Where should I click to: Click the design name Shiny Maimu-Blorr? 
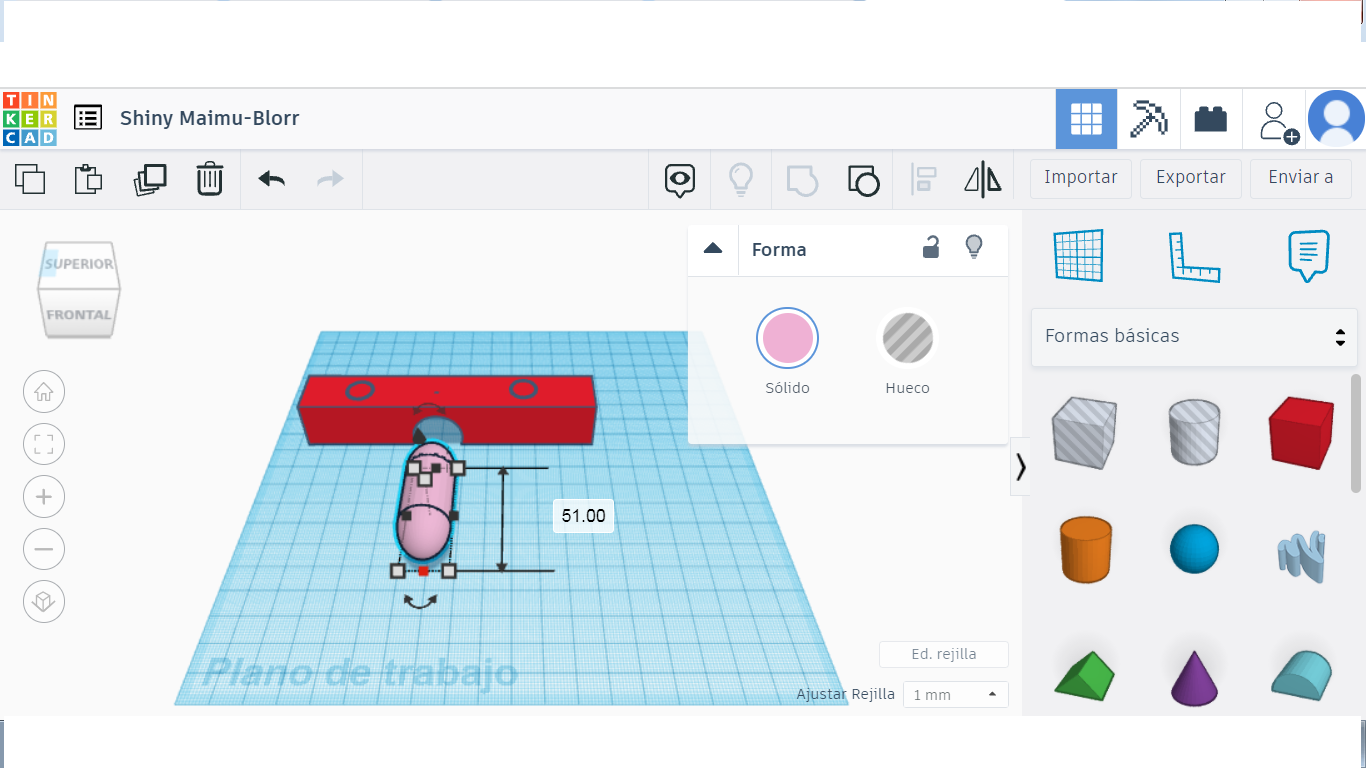point(210,118)
